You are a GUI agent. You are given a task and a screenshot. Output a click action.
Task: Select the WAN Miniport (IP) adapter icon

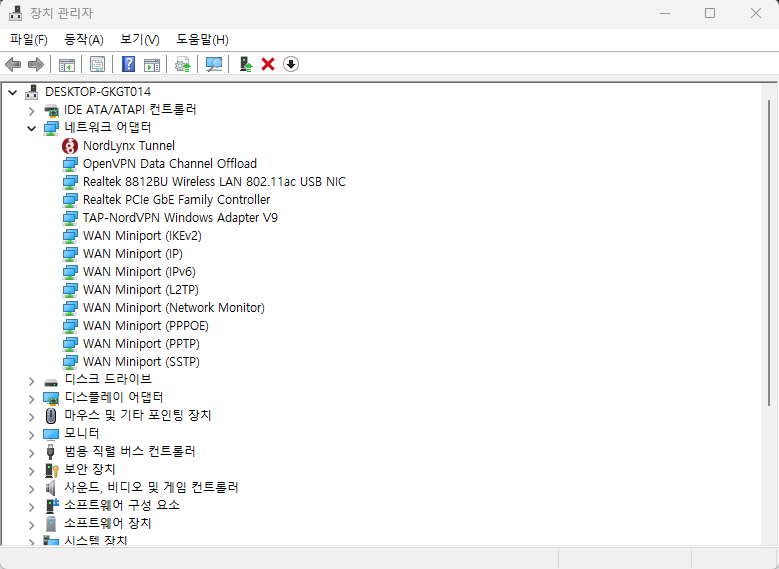tap(70, 254)
